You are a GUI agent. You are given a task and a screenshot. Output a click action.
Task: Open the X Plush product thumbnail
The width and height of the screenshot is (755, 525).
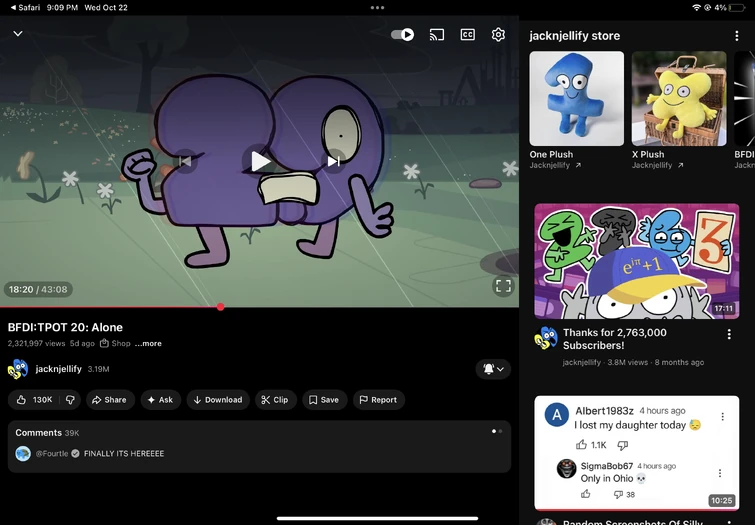point(678,98)
